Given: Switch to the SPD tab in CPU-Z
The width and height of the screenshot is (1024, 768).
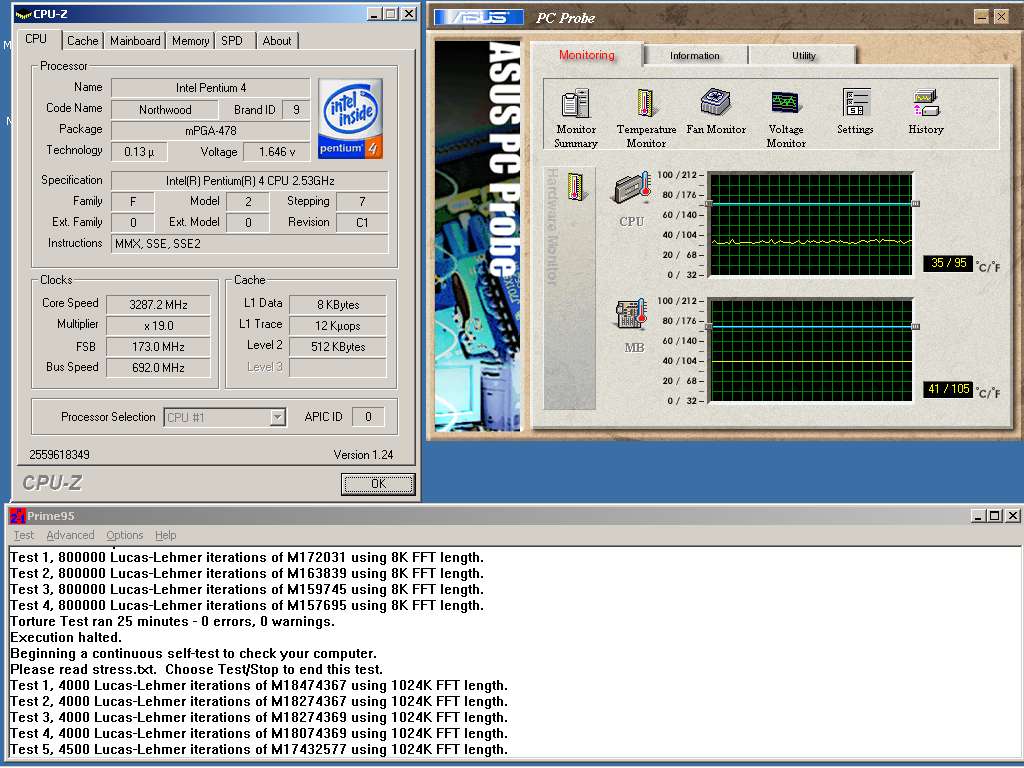Looking at the screenshot, I should [x=232, y=40].
